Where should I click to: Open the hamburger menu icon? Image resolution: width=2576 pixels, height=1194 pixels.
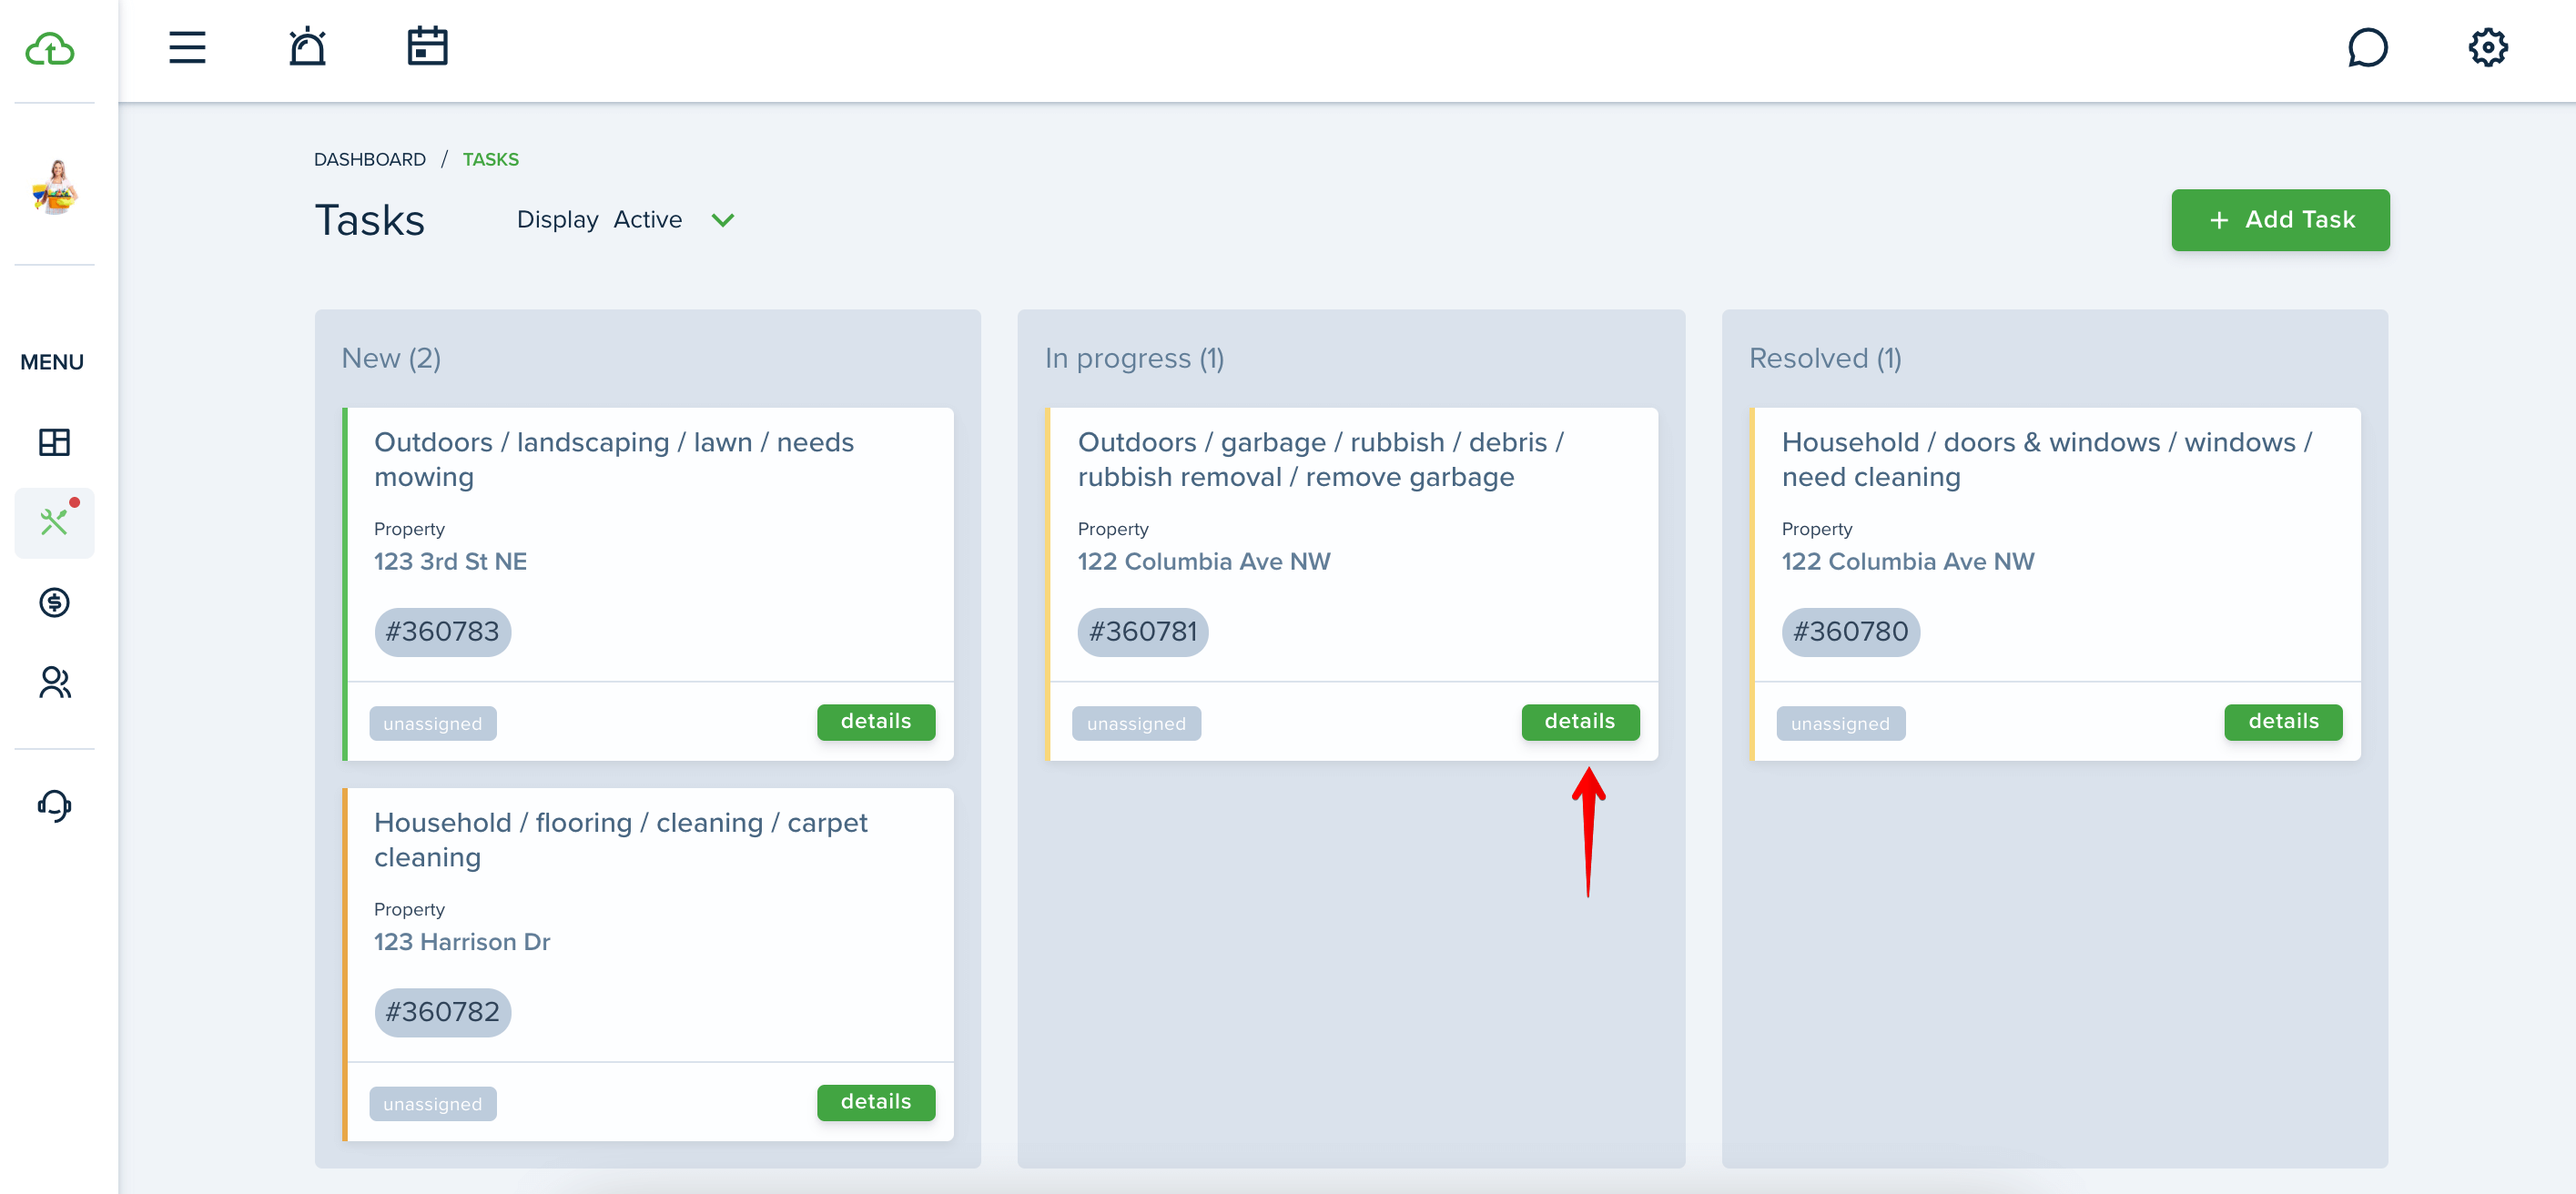coord(187,47)
